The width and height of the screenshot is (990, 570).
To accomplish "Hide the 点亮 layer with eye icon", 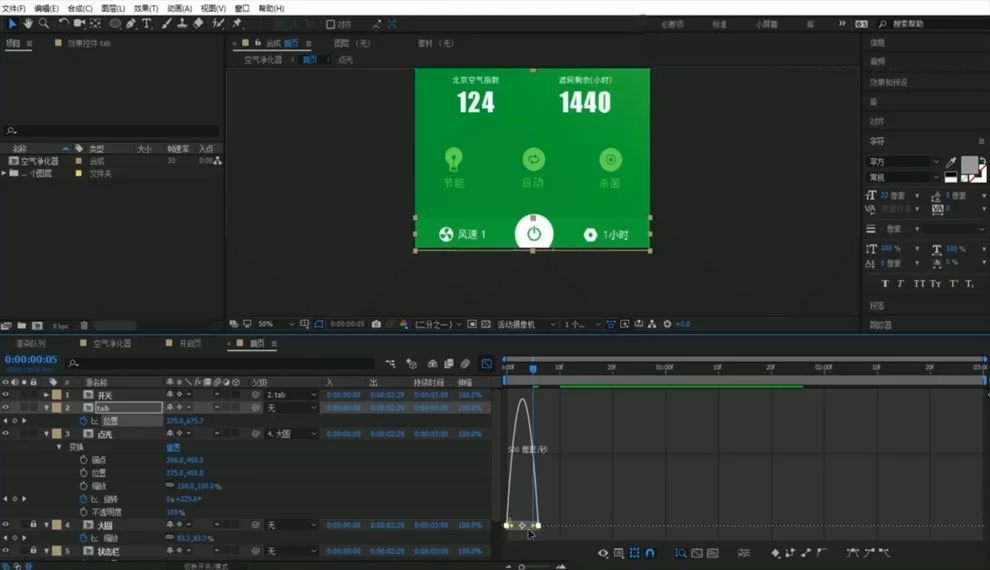I will [6, 434].
